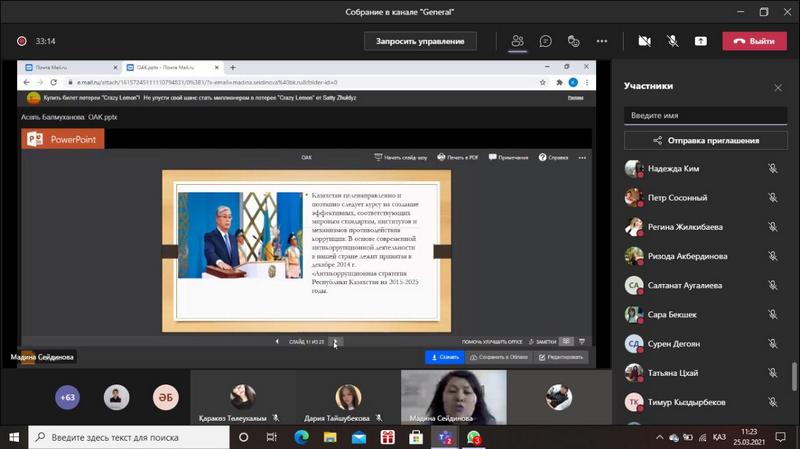800x449 pixels.
Task: Click the PowerPoint logo badge
Action: click(x=63, y=139)
